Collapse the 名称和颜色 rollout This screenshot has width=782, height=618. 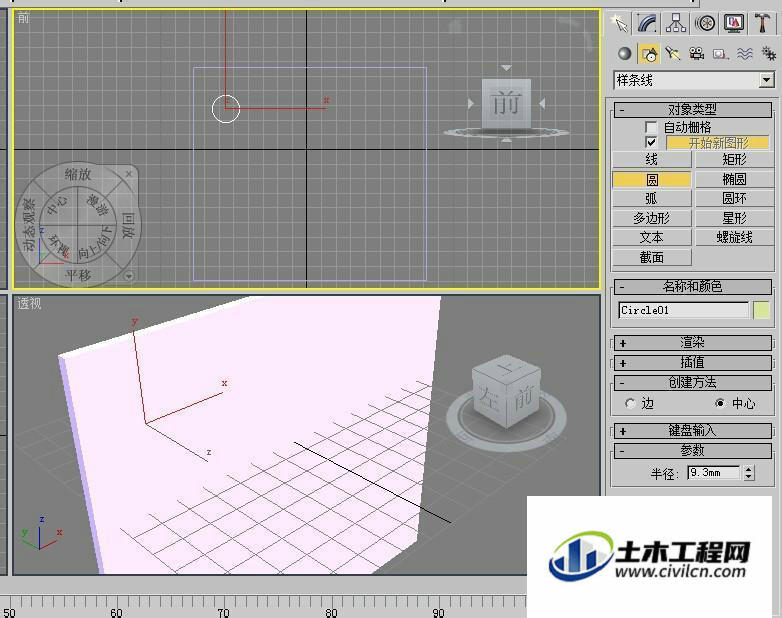693,286
